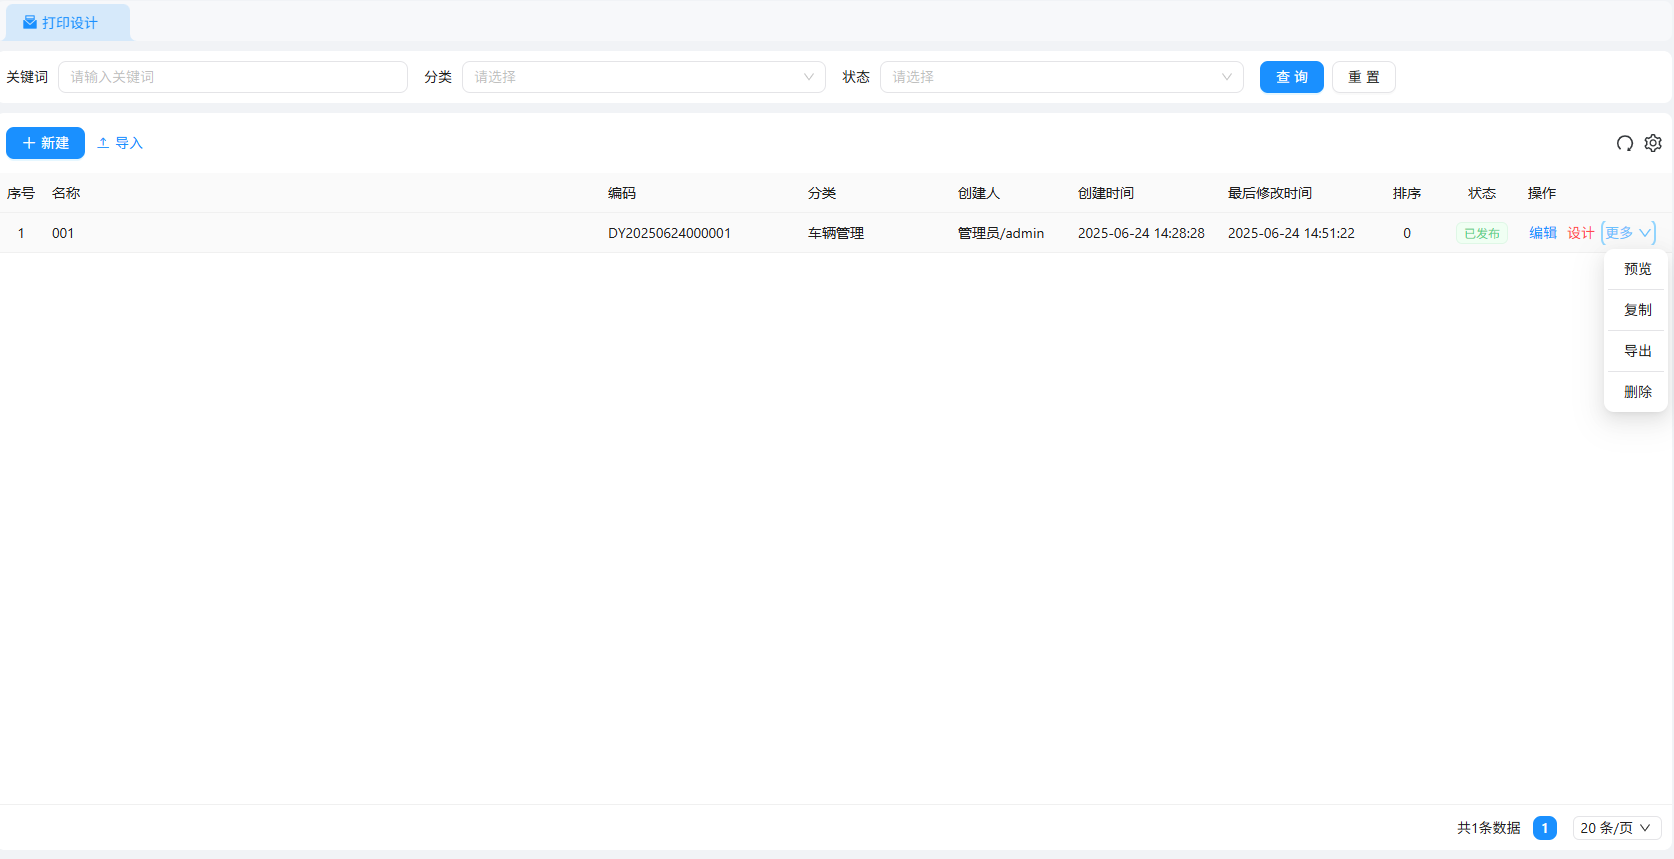Click the 查询 button
This screenshot has height=859, width=1674.
pos(1291,77)
